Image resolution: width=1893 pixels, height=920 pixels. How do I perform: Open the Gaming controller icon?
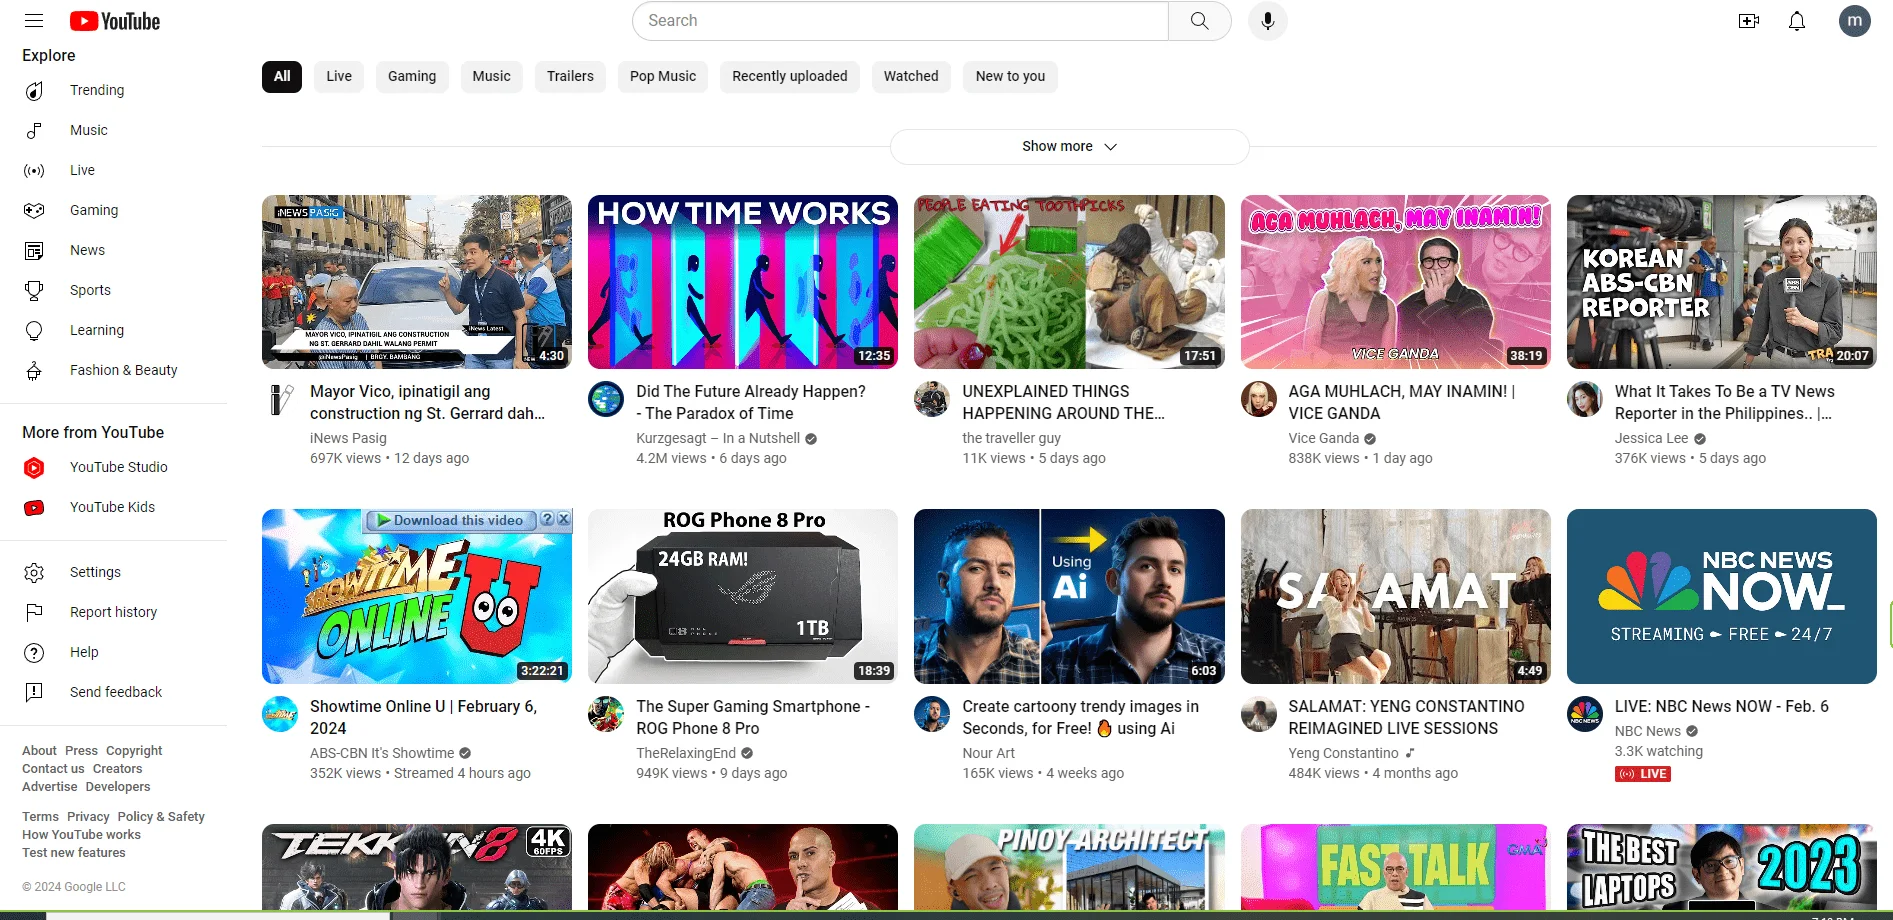pos(34,211)
